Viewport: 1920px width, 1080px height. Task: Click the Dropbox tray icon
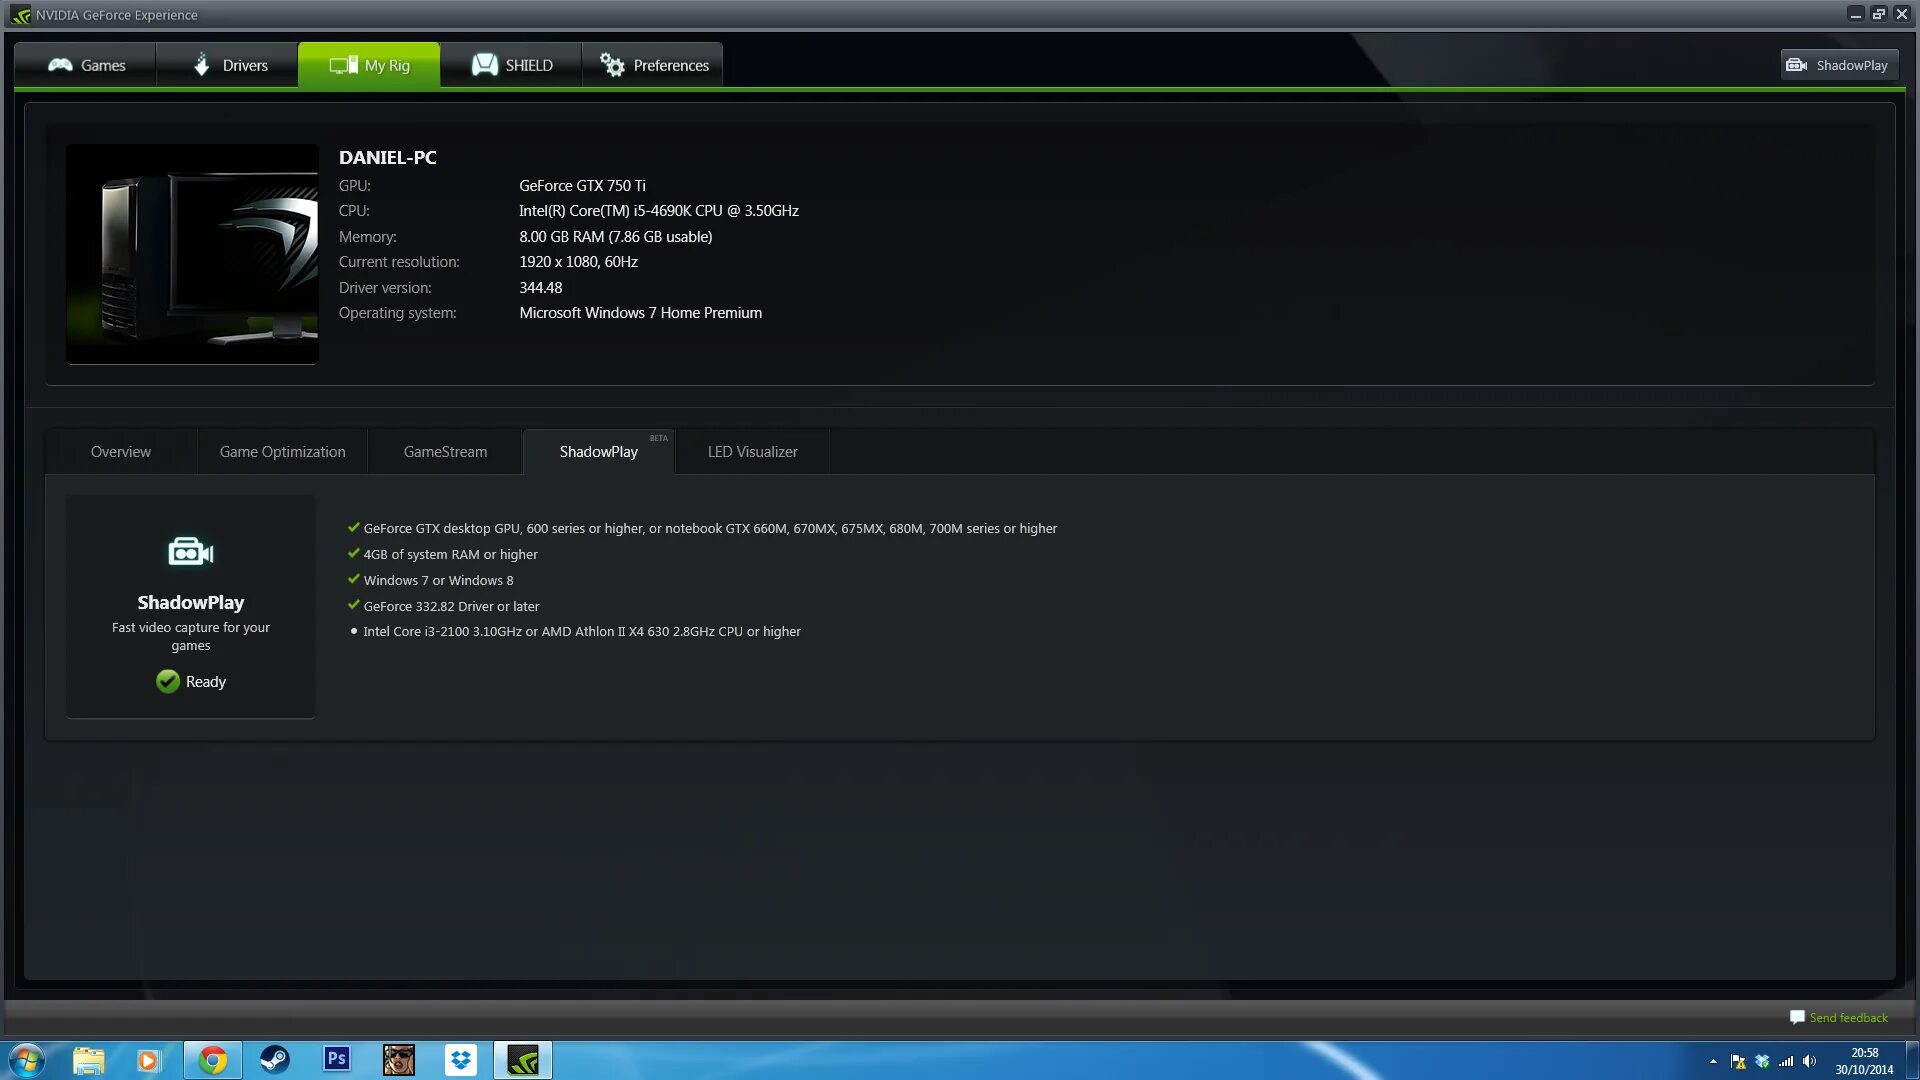tap(1762, 1061)
